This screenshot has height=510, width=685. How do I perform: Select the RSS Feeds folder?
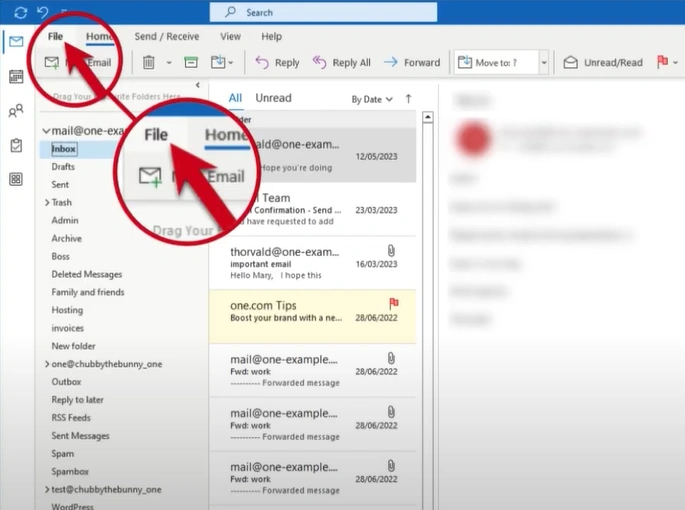[71, 417]
